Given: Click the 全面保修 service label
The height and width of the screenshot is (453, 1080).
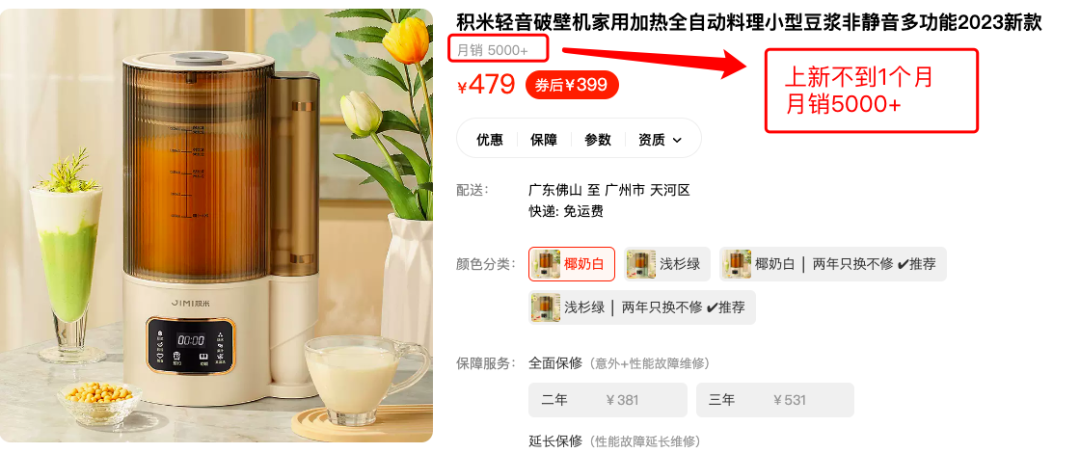Looking at the screenshot, I should pyautogui.click(x=555, y=363).
